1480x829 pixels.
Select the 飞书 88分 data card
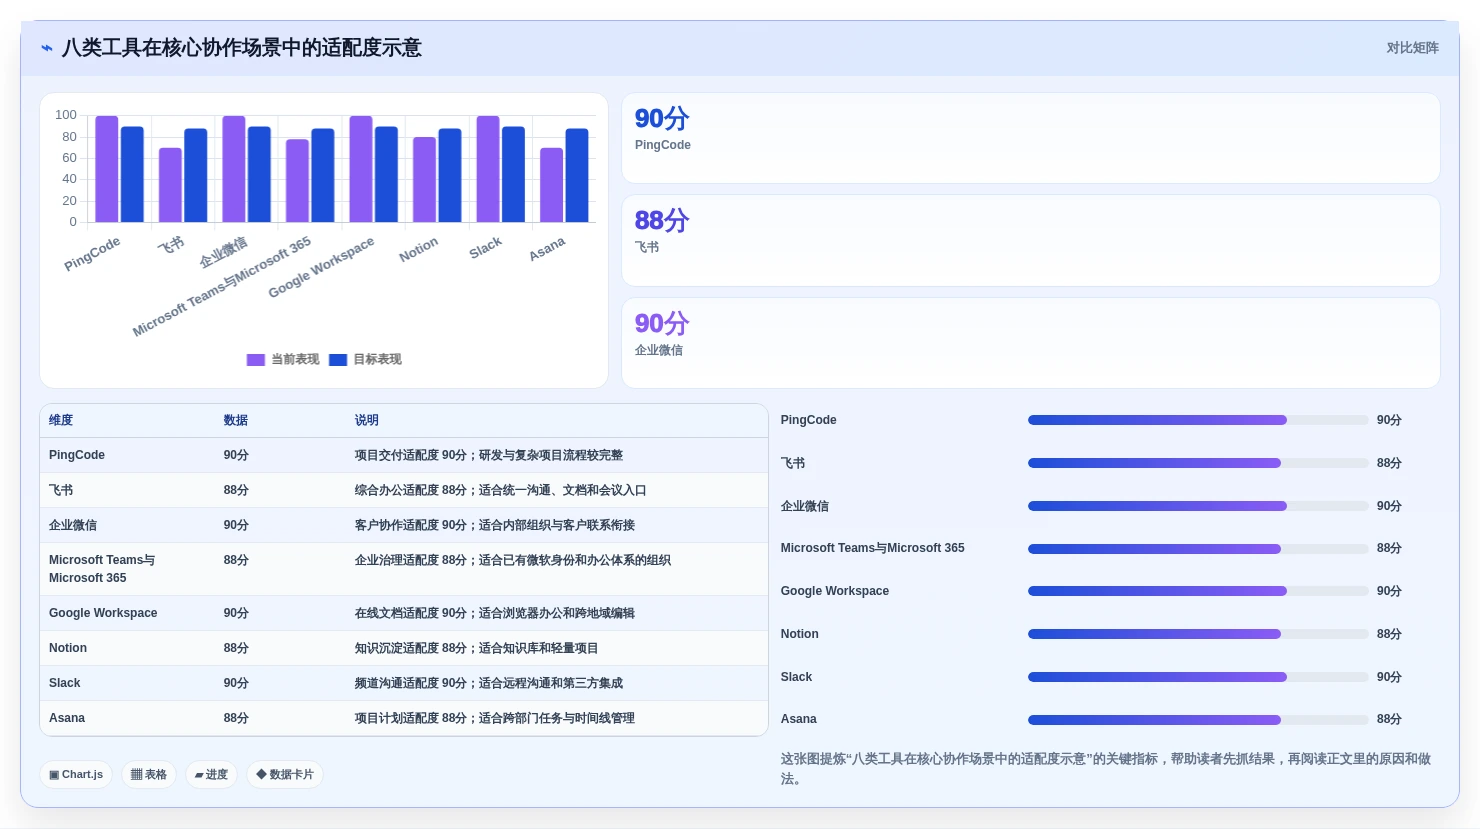click(1031, 241)
